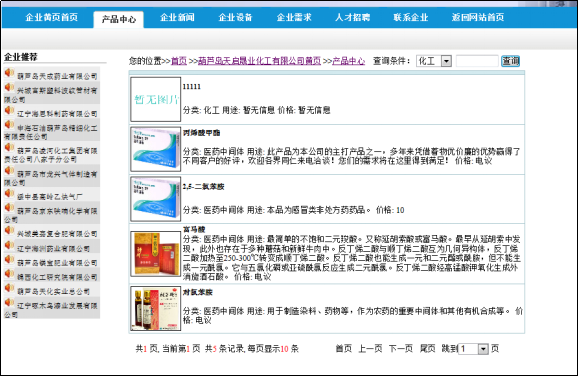Click the product title 11111

click(x=192, y=87)
